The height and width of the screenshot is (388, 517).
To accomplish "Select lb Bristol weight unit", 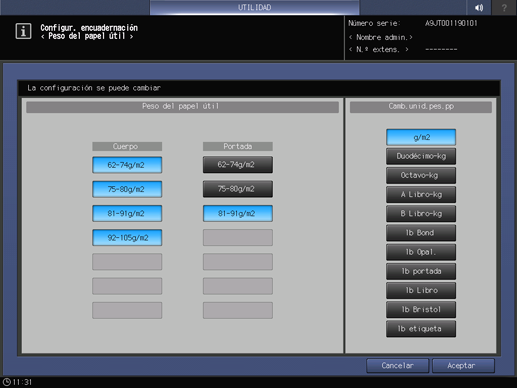I will coord(421,310).
